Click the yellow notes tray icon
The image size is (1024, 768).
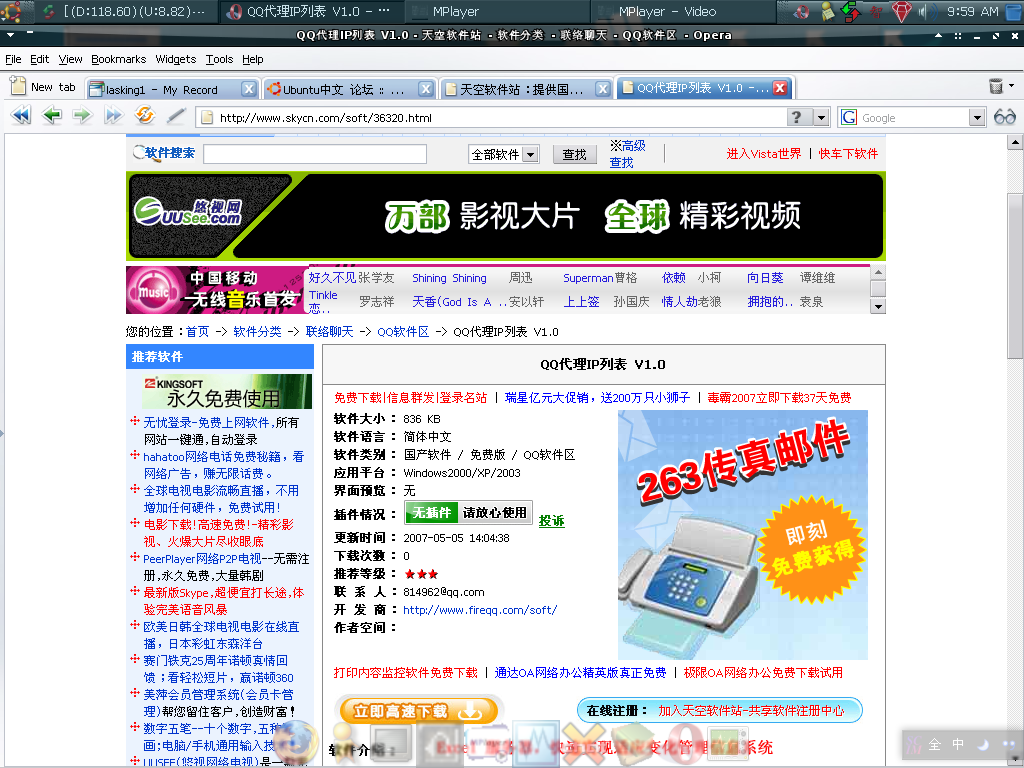[827, 11]
